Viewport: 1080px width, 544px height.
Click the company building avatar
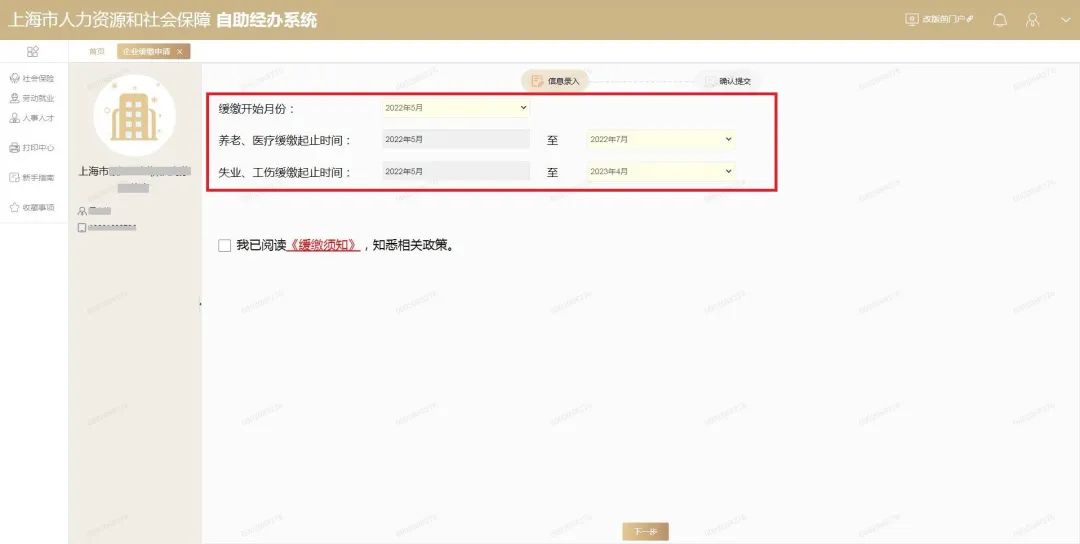(x=134, y=116)
